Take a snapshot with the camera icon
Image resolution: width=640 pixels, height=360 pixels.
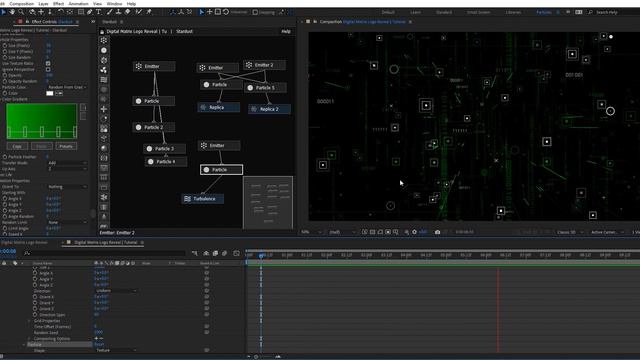(x=437, y=232)
